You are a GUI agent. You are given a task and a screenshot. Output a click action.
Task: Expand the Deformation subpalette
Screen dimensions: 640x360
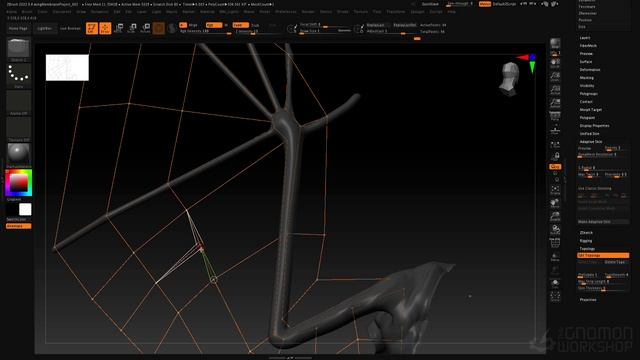590,70
